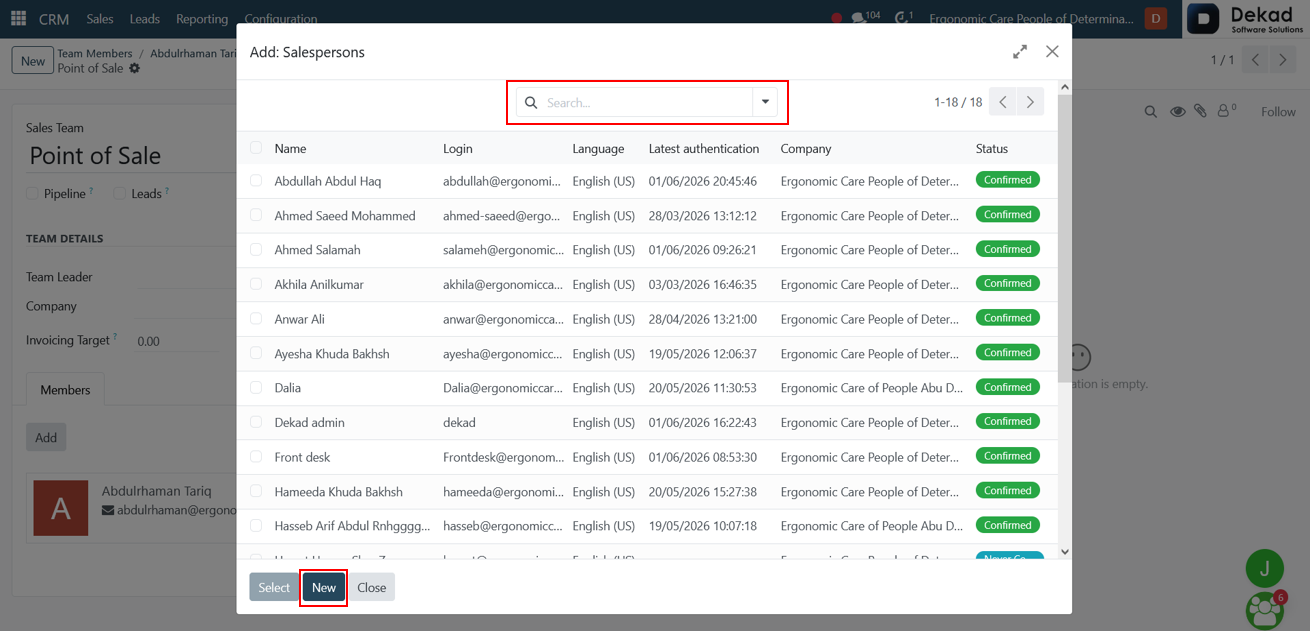Click the dialog vertical scrollbar
Viewport: 1310px width, 631px height.
coord(1064,240)
